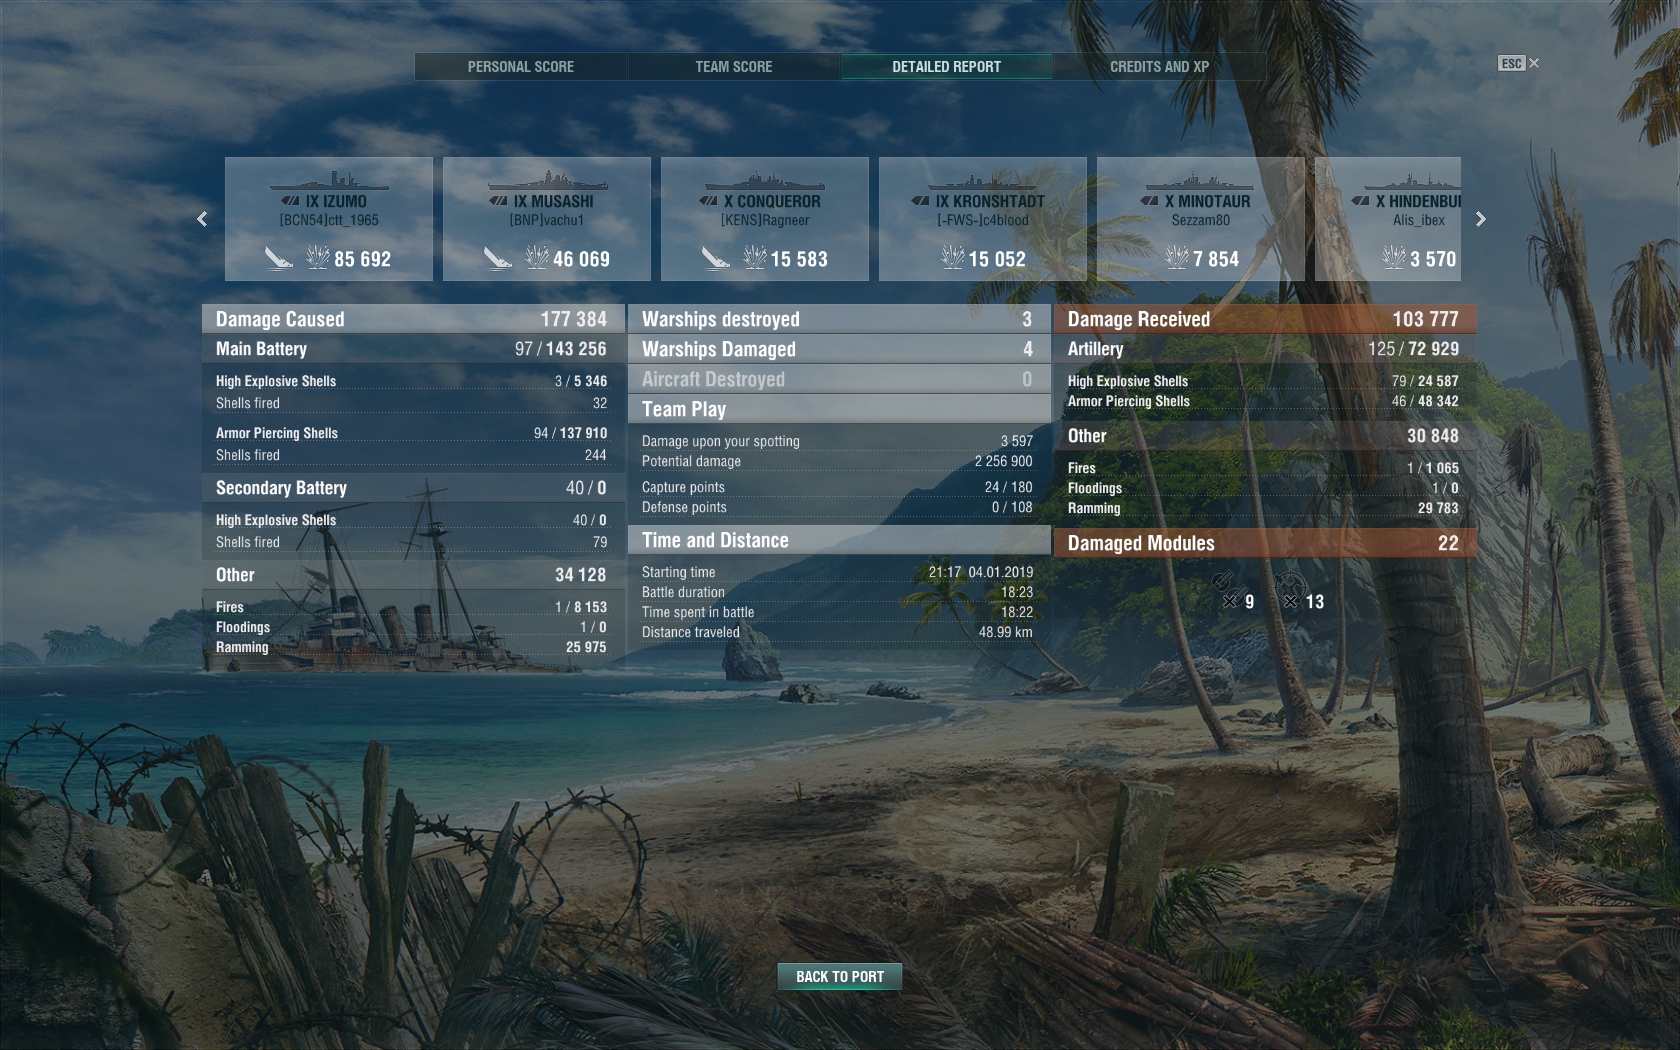Click the damaged module icon showing 9
The height and width of the screenshot is (1050, 1680).
click(x=1229, y=590)
